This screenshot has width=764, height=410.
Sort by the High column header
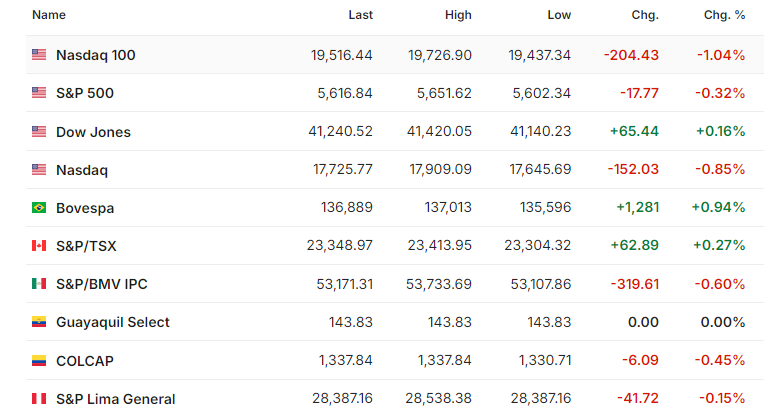[x=458, y=15]
